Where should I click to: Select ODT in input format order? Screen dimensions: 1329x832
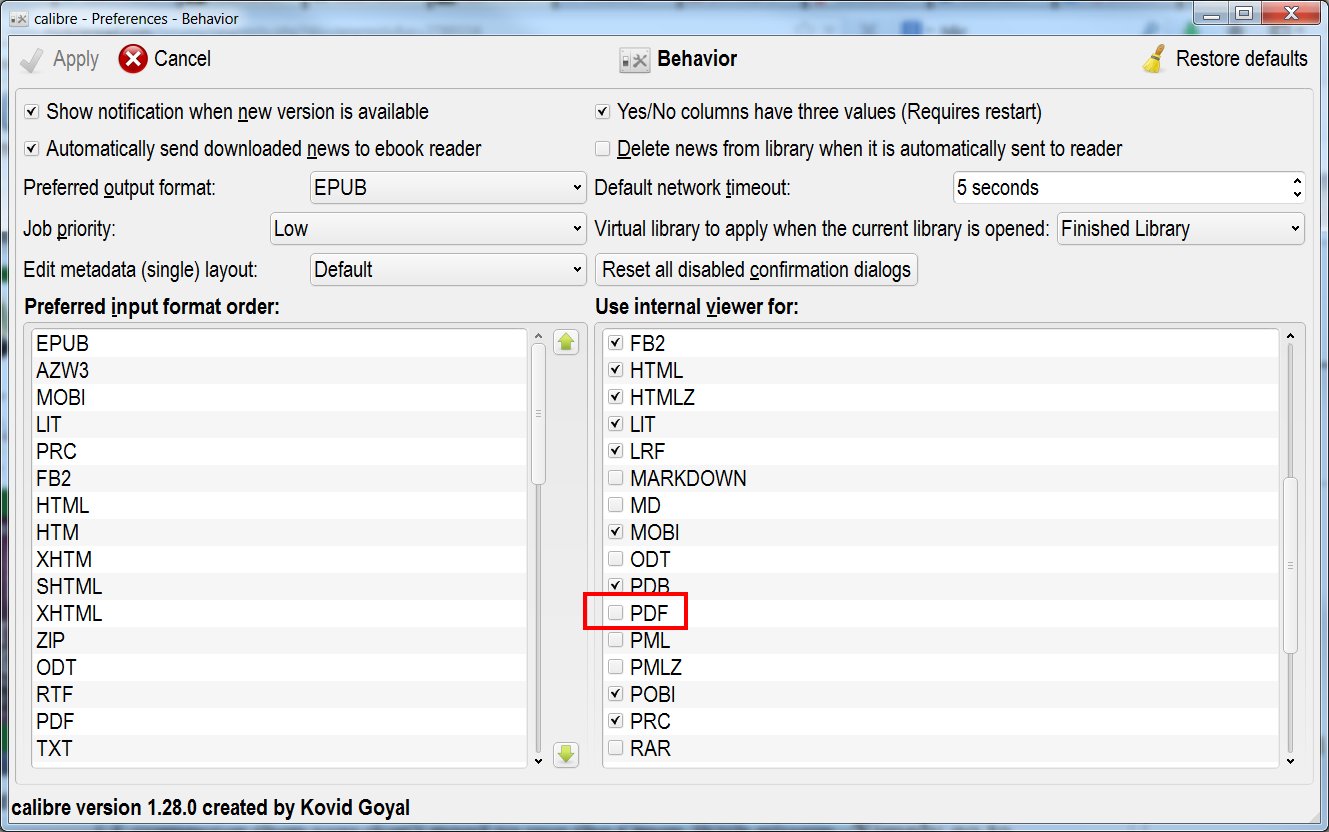click(279, 667)
